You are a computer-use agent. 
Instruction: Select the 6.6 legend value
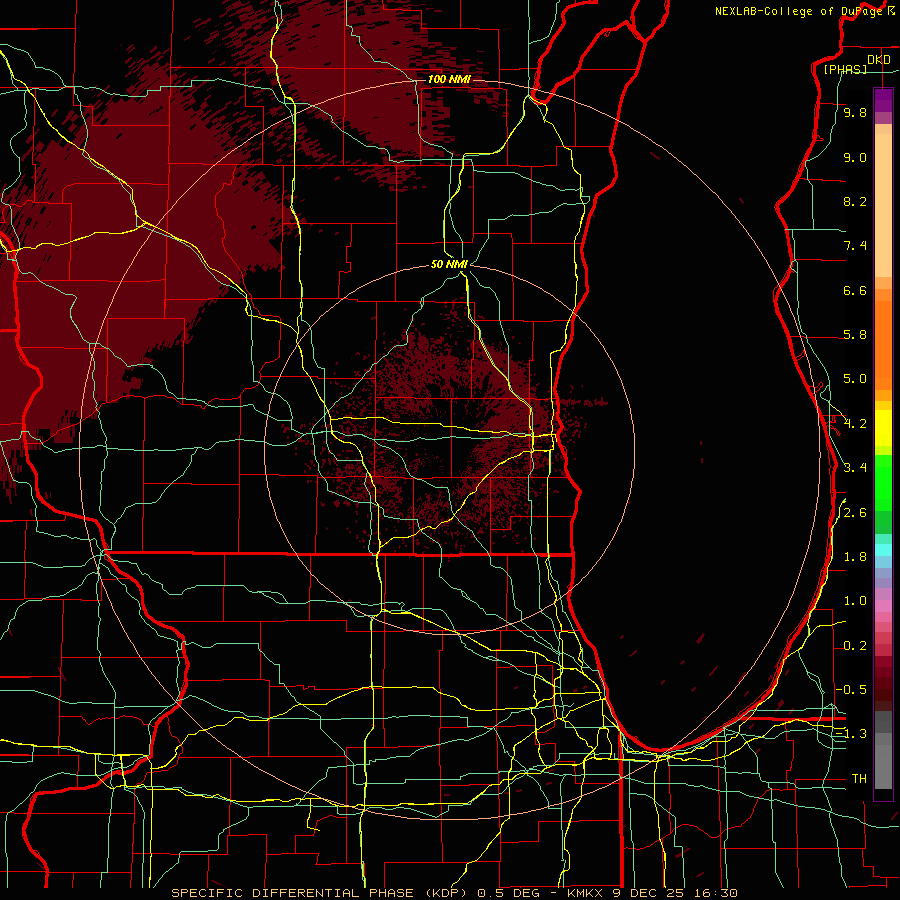coord(855,290)
